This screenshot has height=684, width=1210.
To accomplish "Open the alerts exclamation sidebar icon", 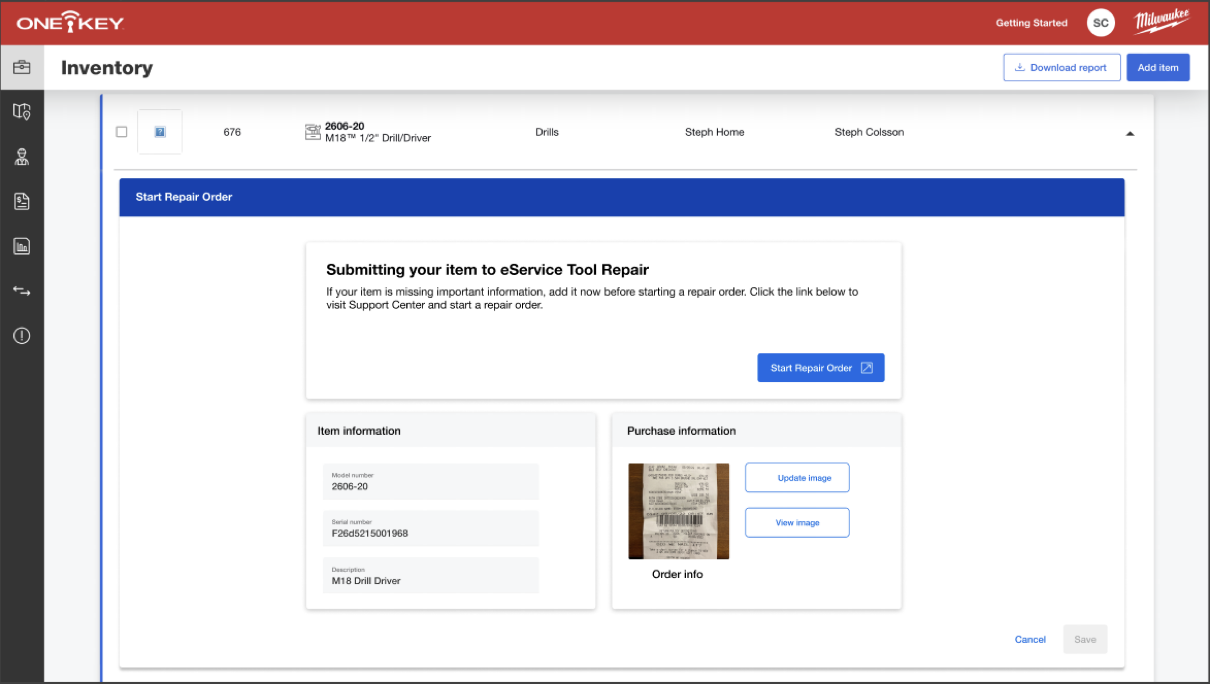I will [21, 336].
